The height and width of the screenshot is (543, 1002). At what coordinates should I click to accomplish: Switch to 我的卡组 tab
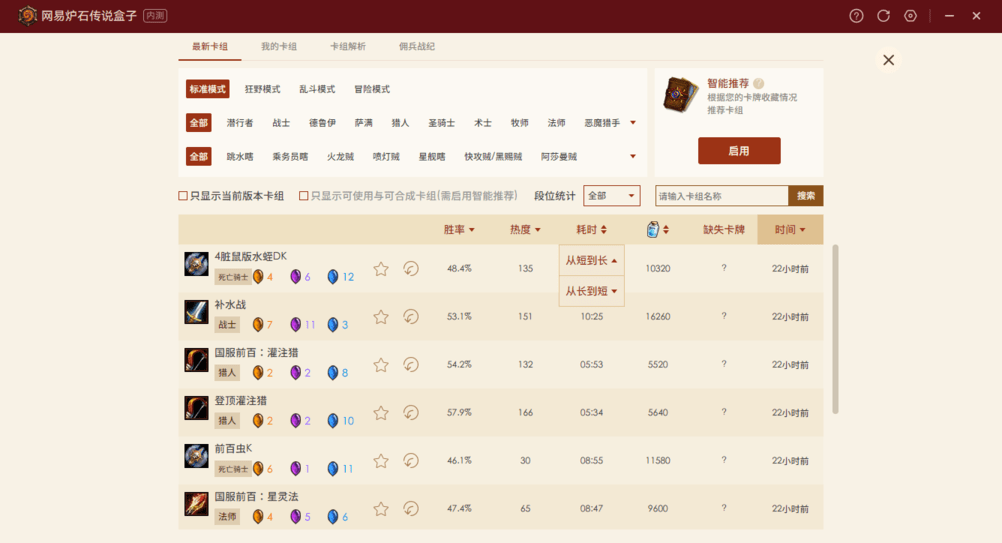tap(279, 47)
